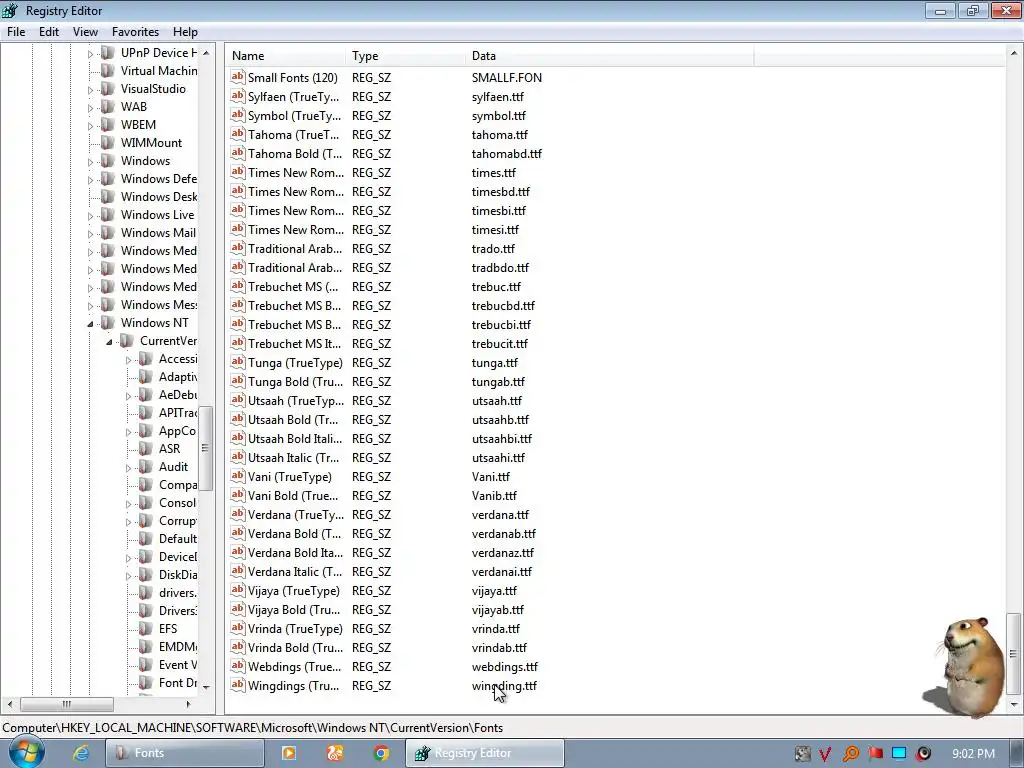Click the tree pane horizontal scrollbar thumb
Viewport: 1024px width, 768px height.
click(67, 704)
